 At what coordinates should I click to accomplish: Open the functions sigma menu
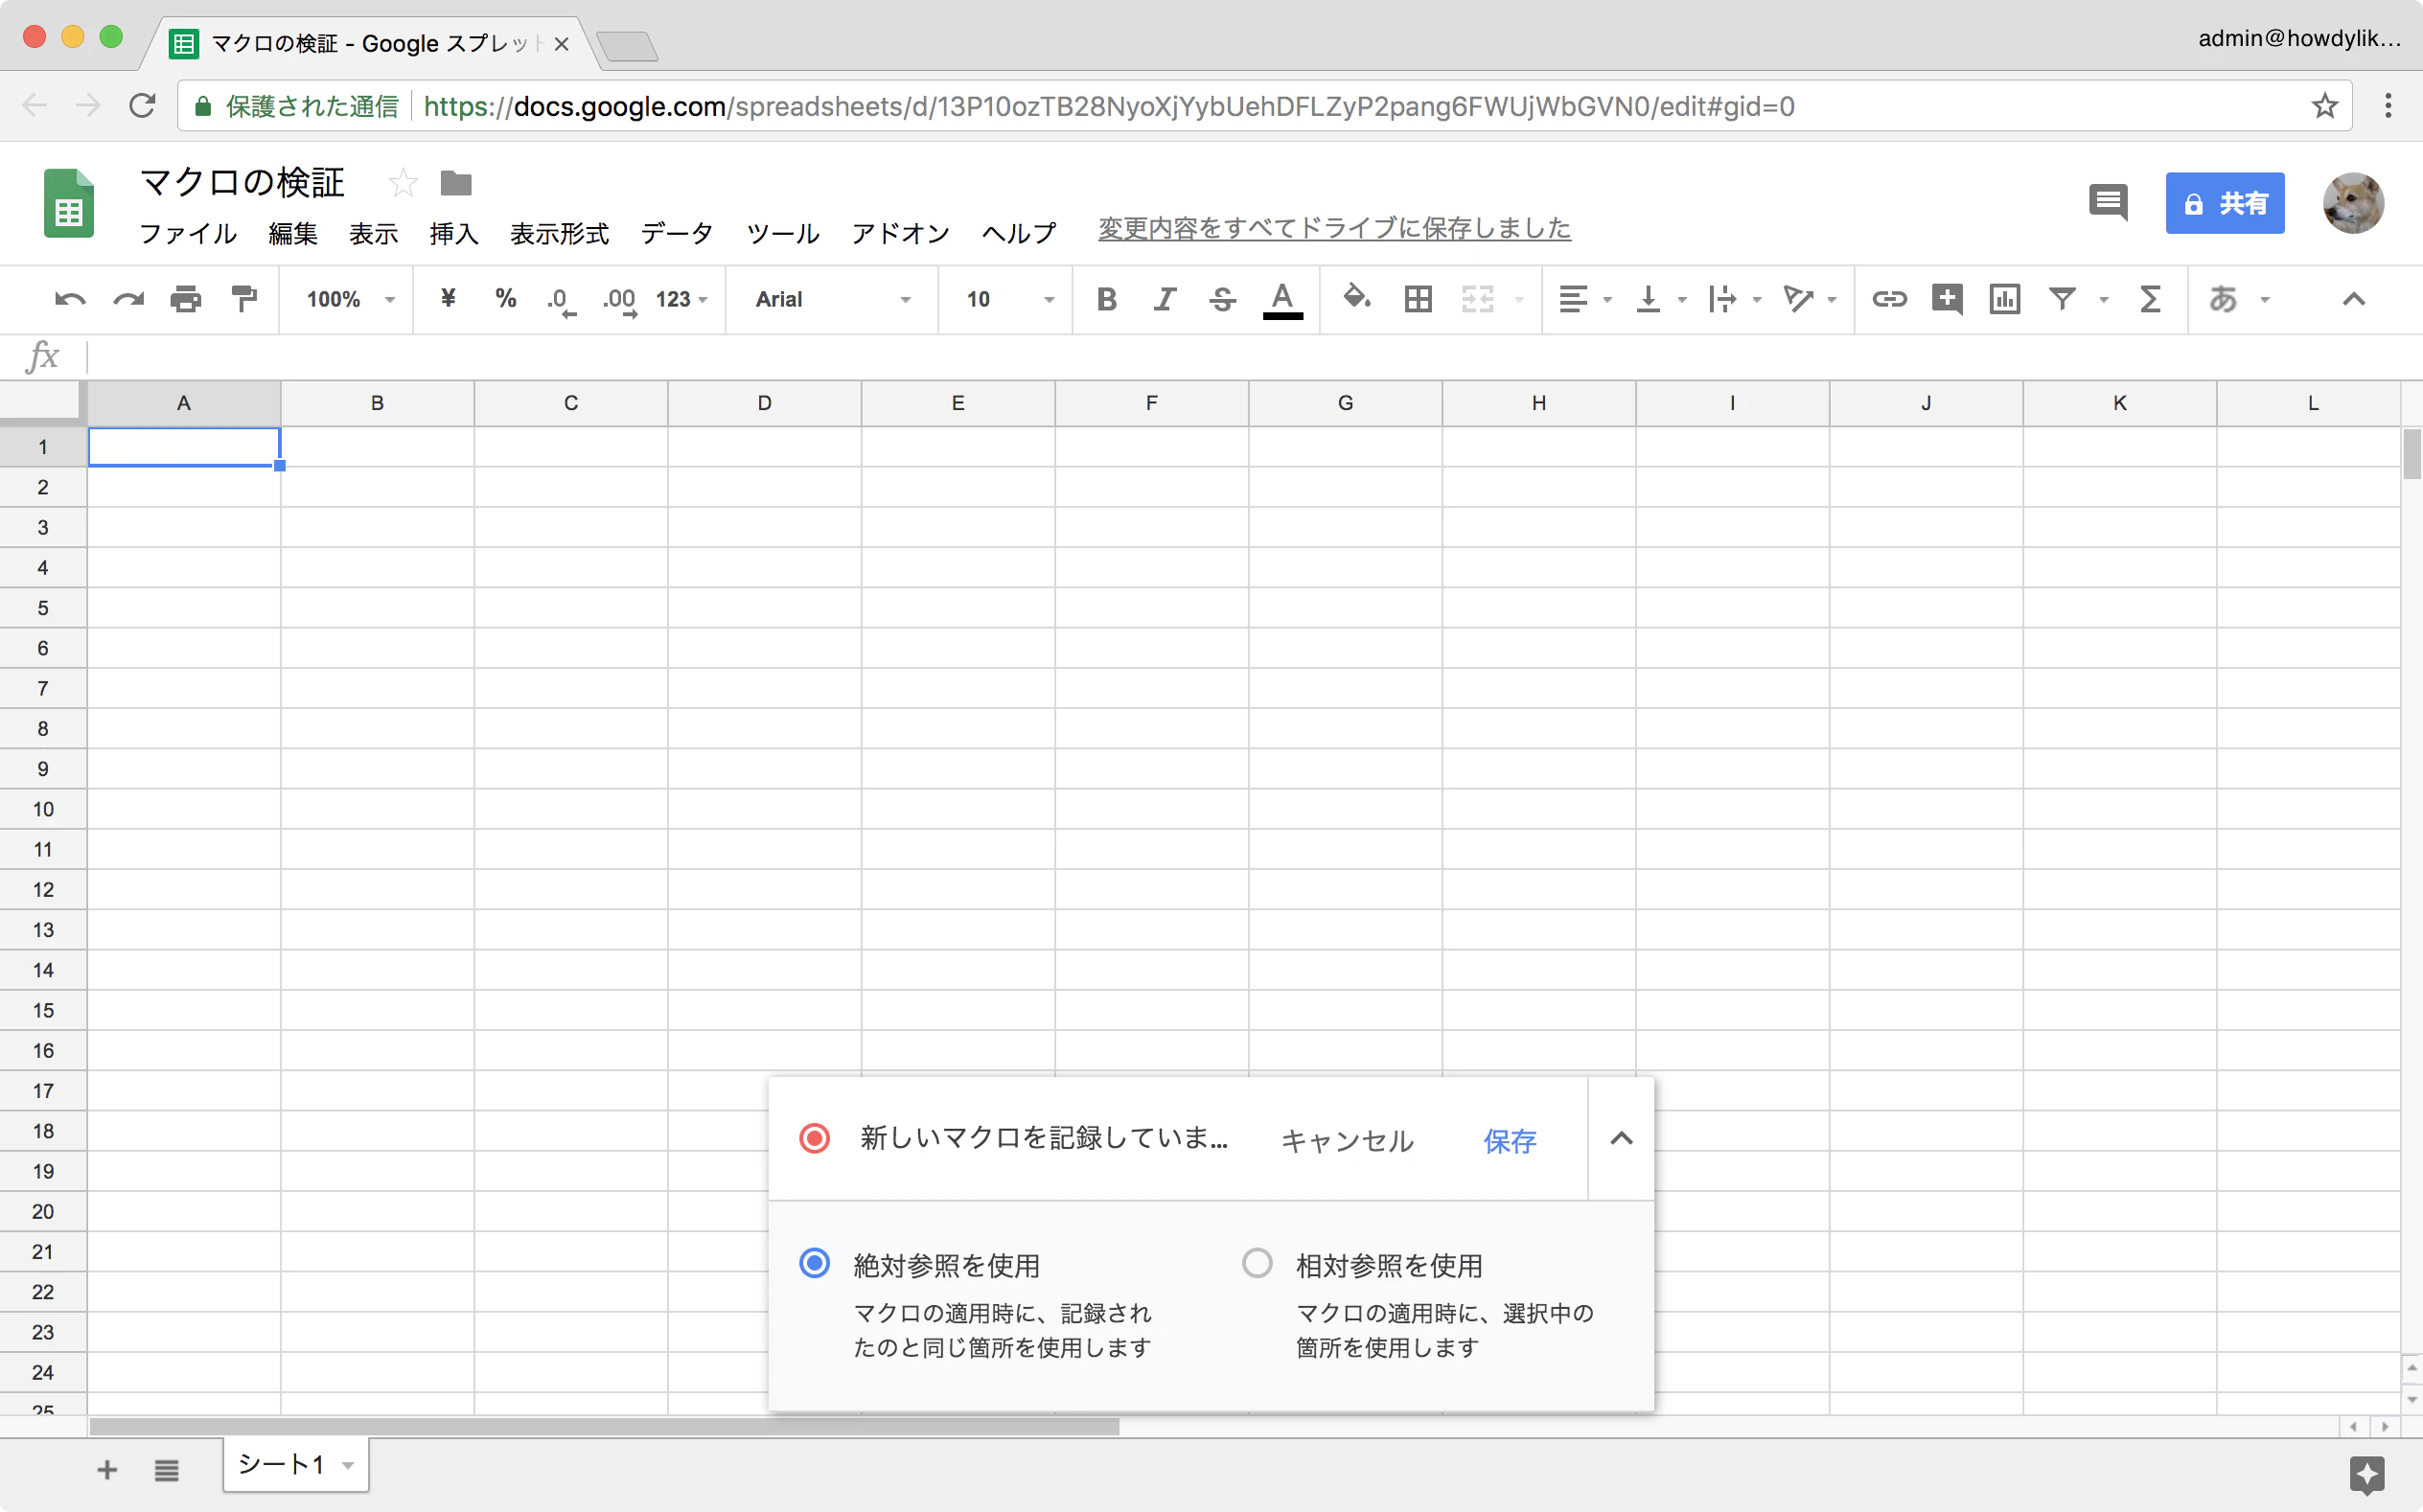[2150, 299]
